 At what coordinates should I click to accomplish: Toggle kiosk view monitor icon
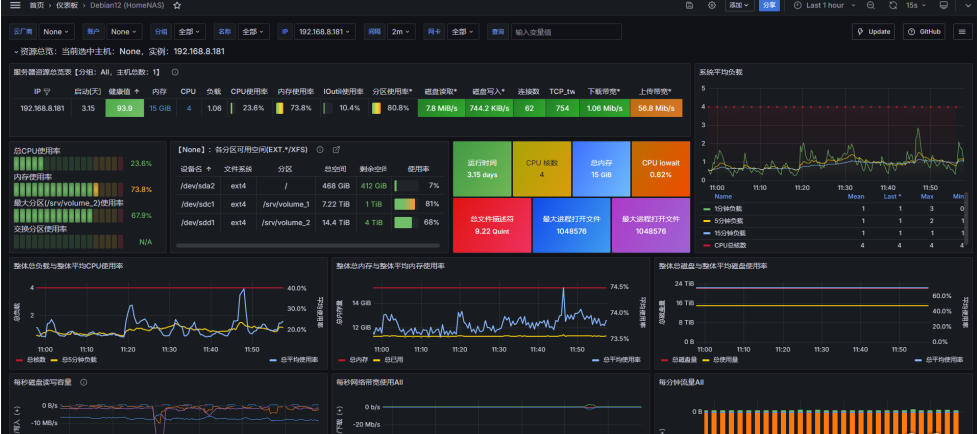coord(943,5)
